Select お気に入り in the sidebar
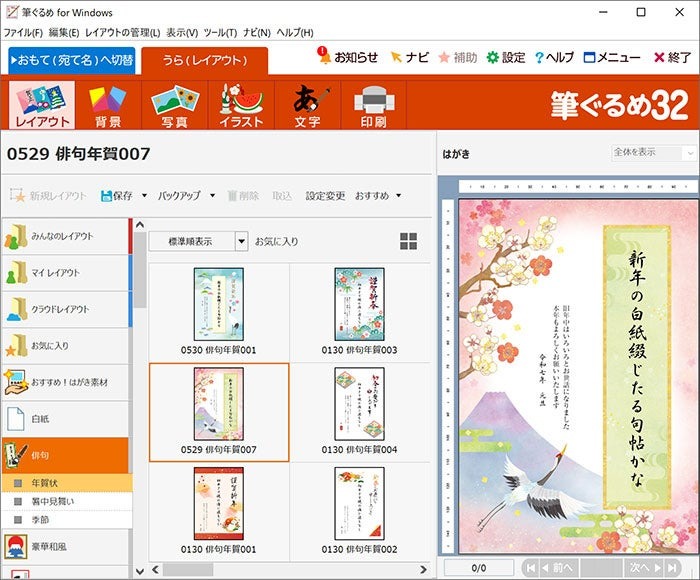The image size is (700, 580). point(65,346)
